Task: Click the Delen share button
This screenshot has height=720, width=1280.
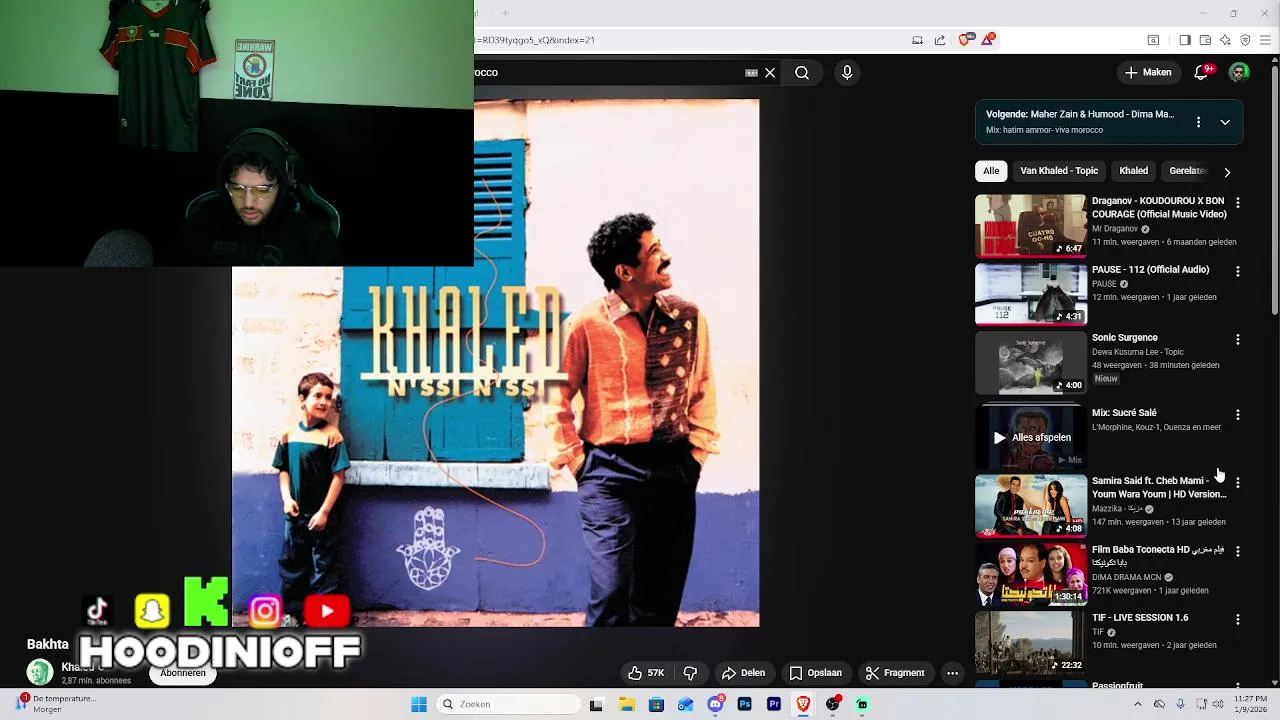Action: (744, 673)
